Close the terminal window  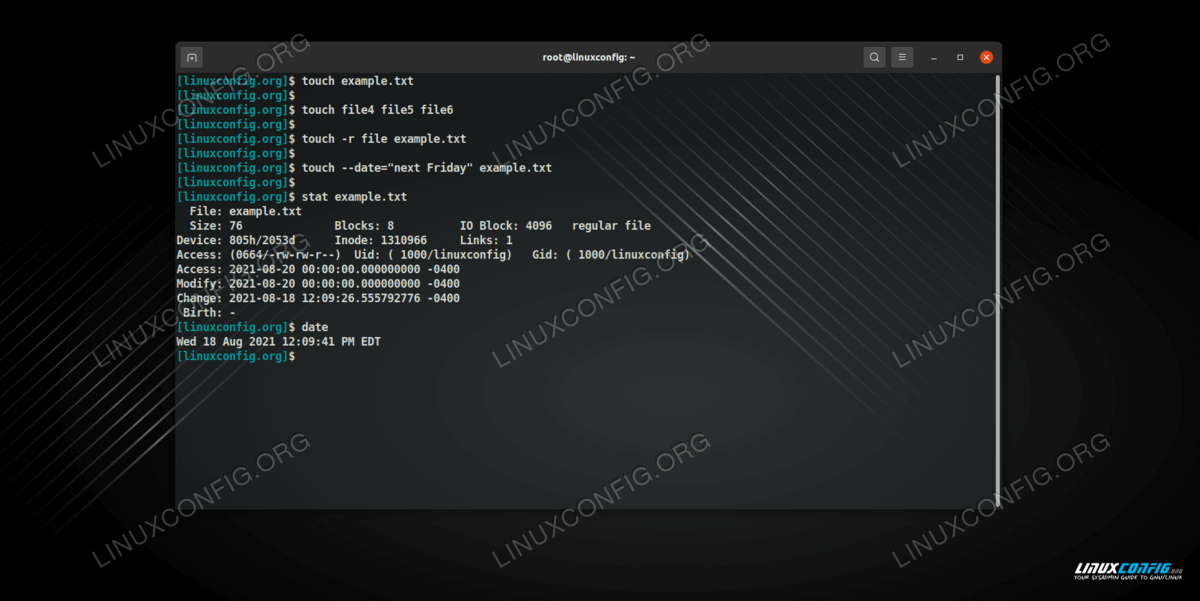[987, 58]
